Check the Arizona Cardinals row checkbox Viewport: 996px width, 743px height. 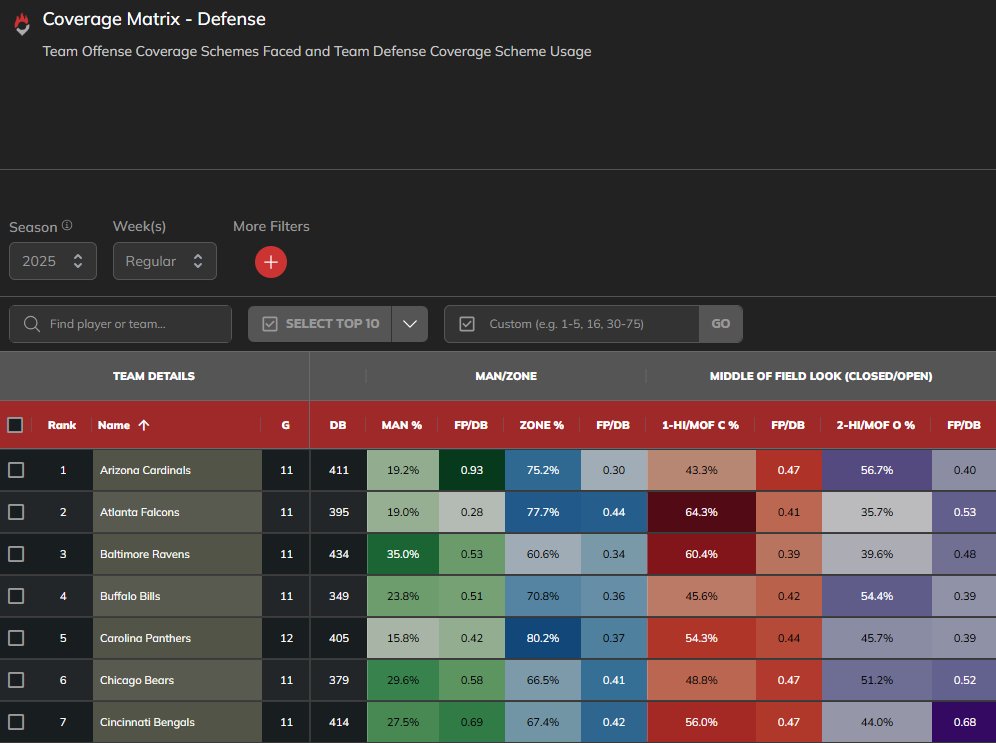[16, 470]
